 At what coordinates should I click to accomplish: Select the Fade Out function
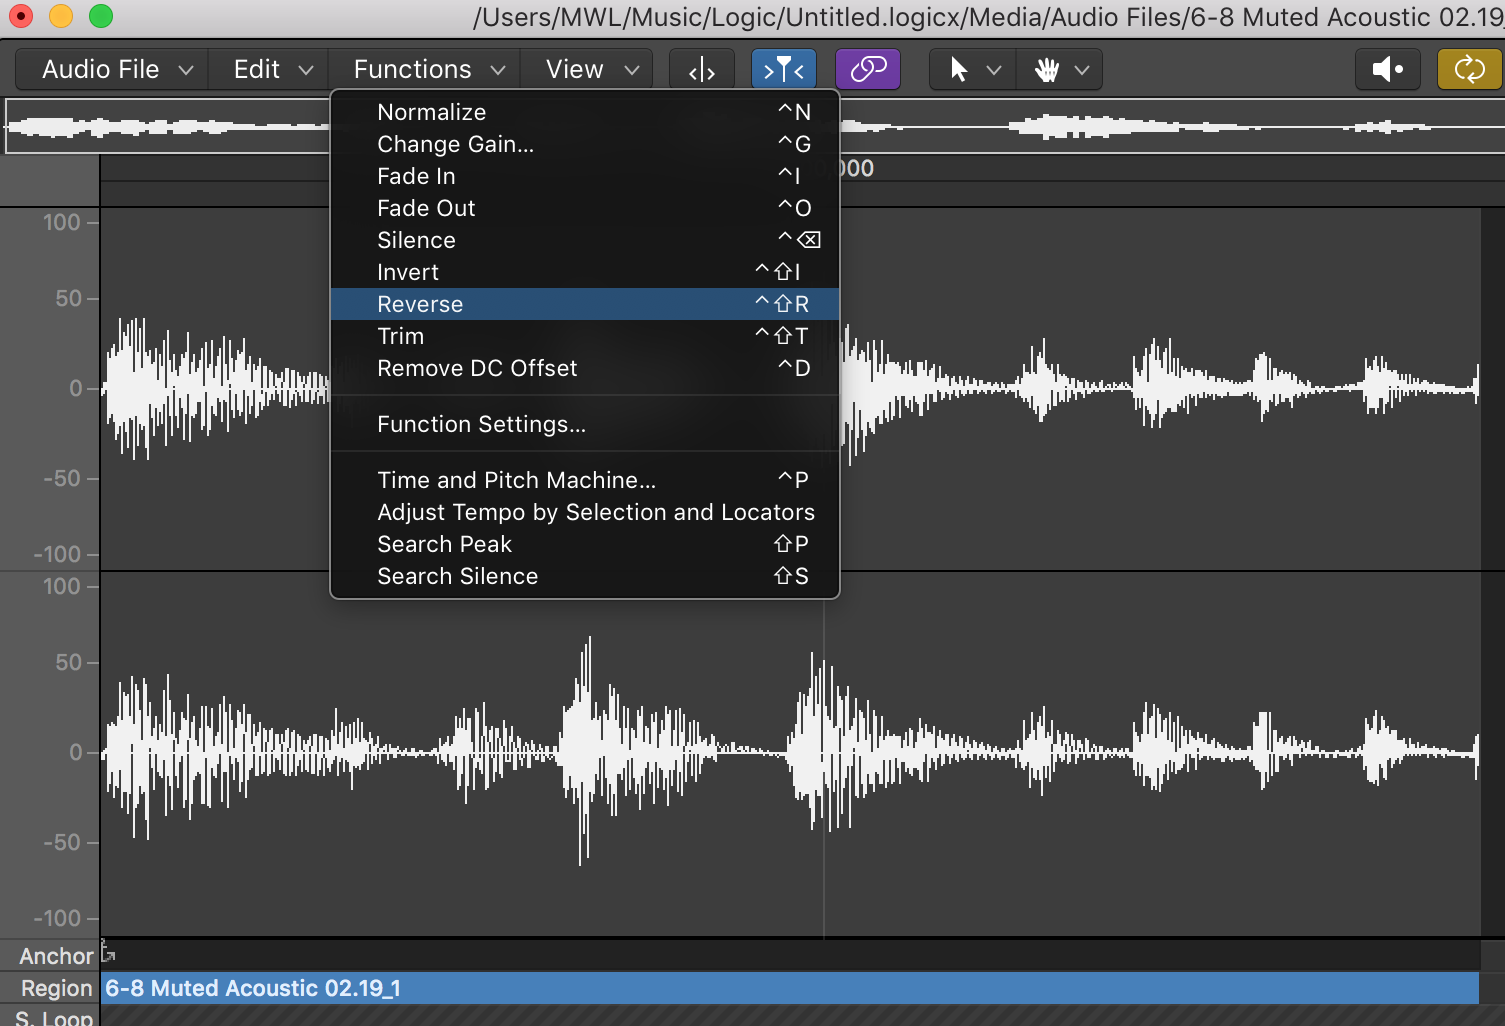click(x=585, y=208)
